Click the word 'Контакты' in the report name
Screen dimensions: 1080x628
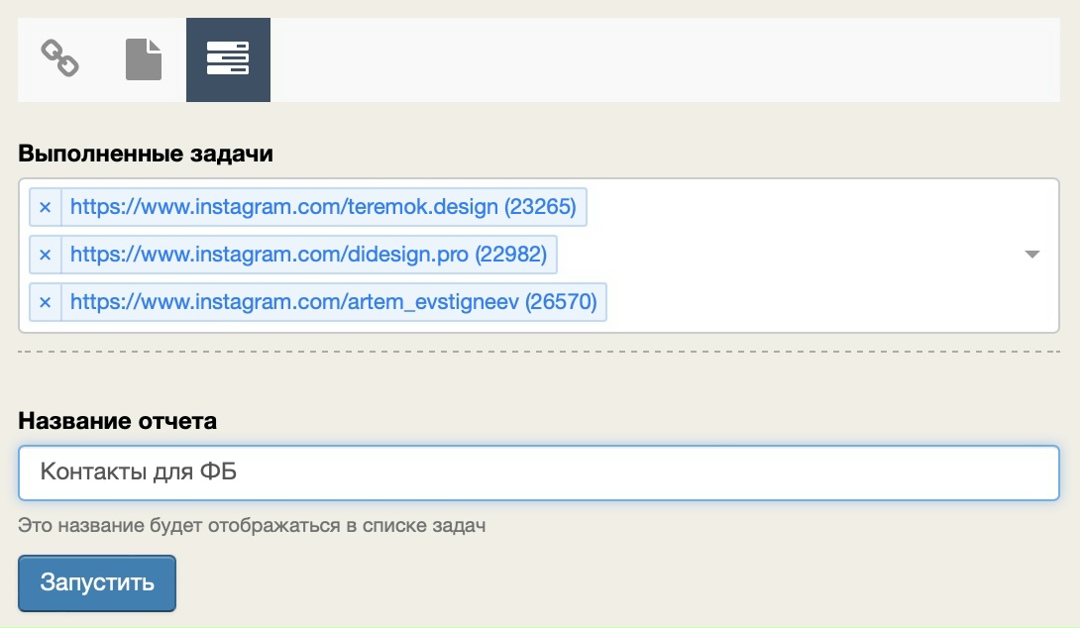pos(82,473)
